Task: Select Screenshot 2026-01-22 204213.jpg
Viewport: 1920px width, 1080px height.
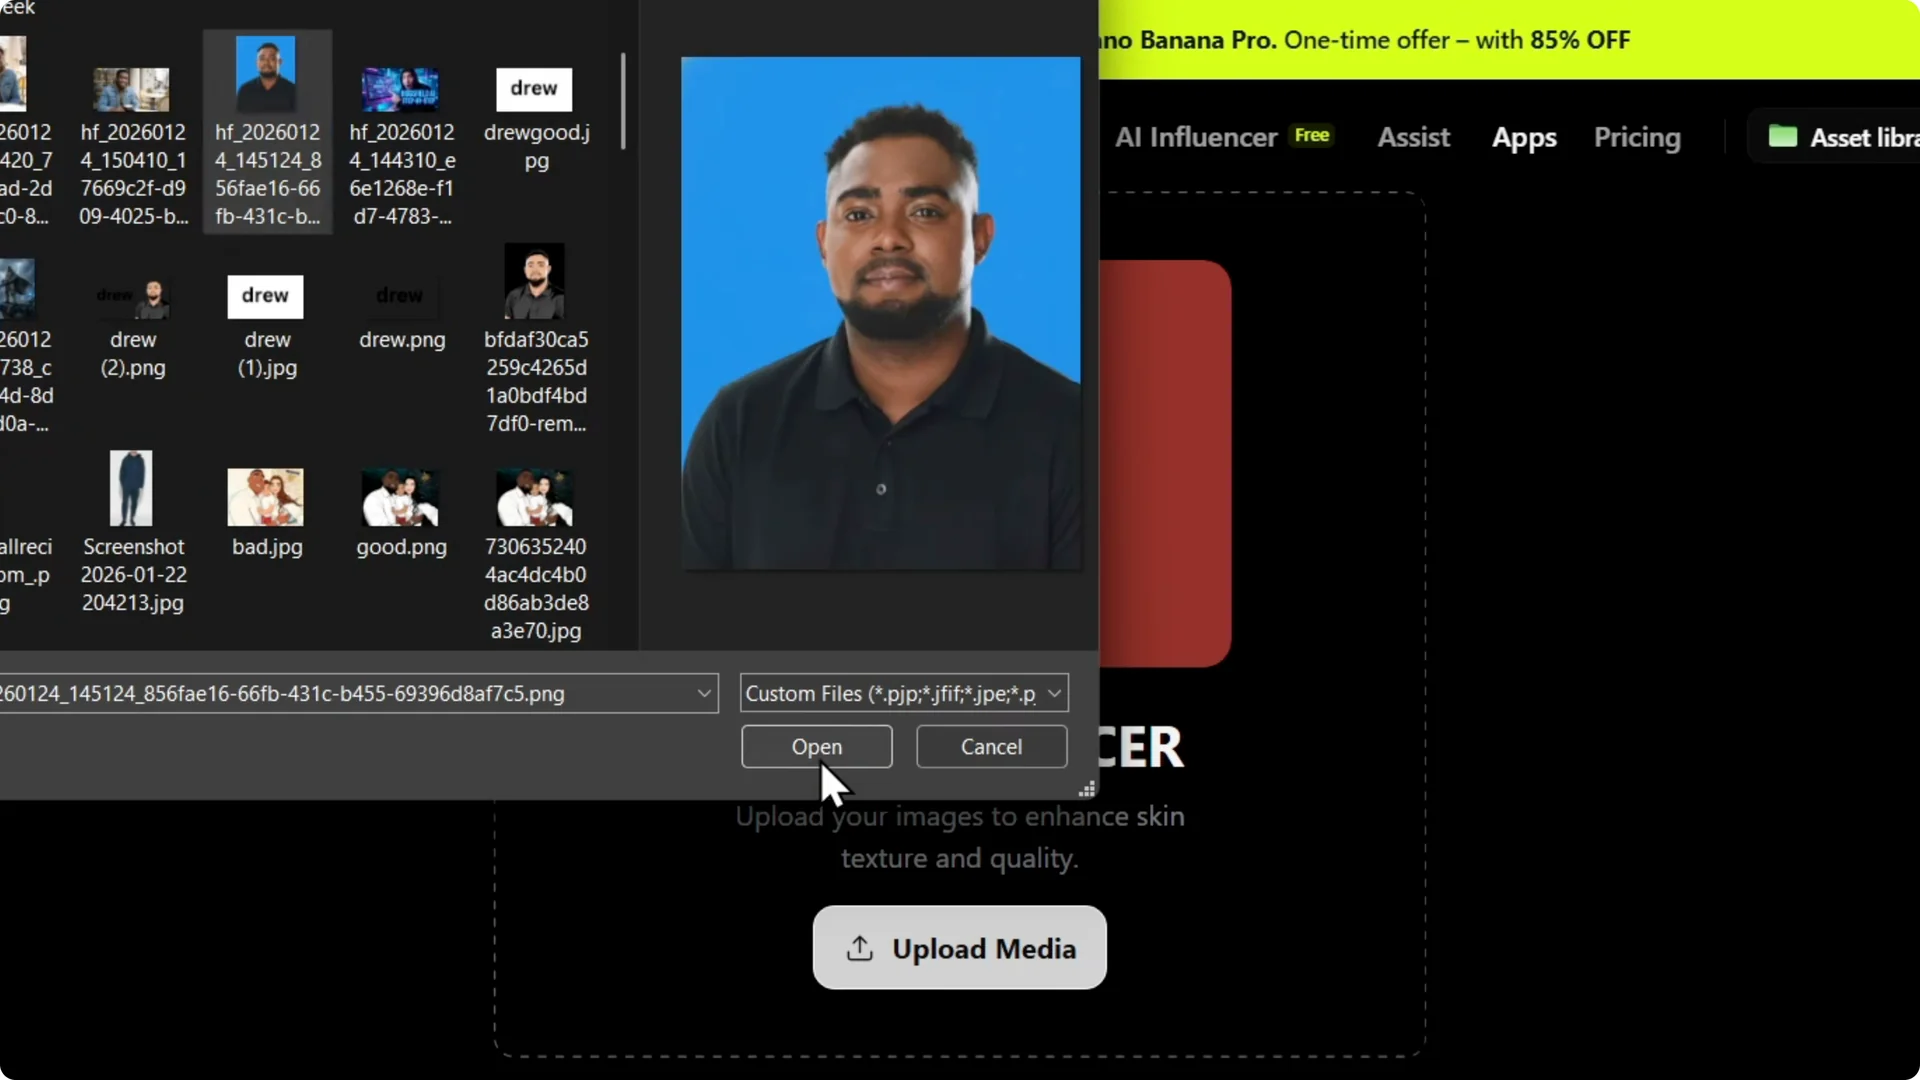Action: click(x=133, y=487)
